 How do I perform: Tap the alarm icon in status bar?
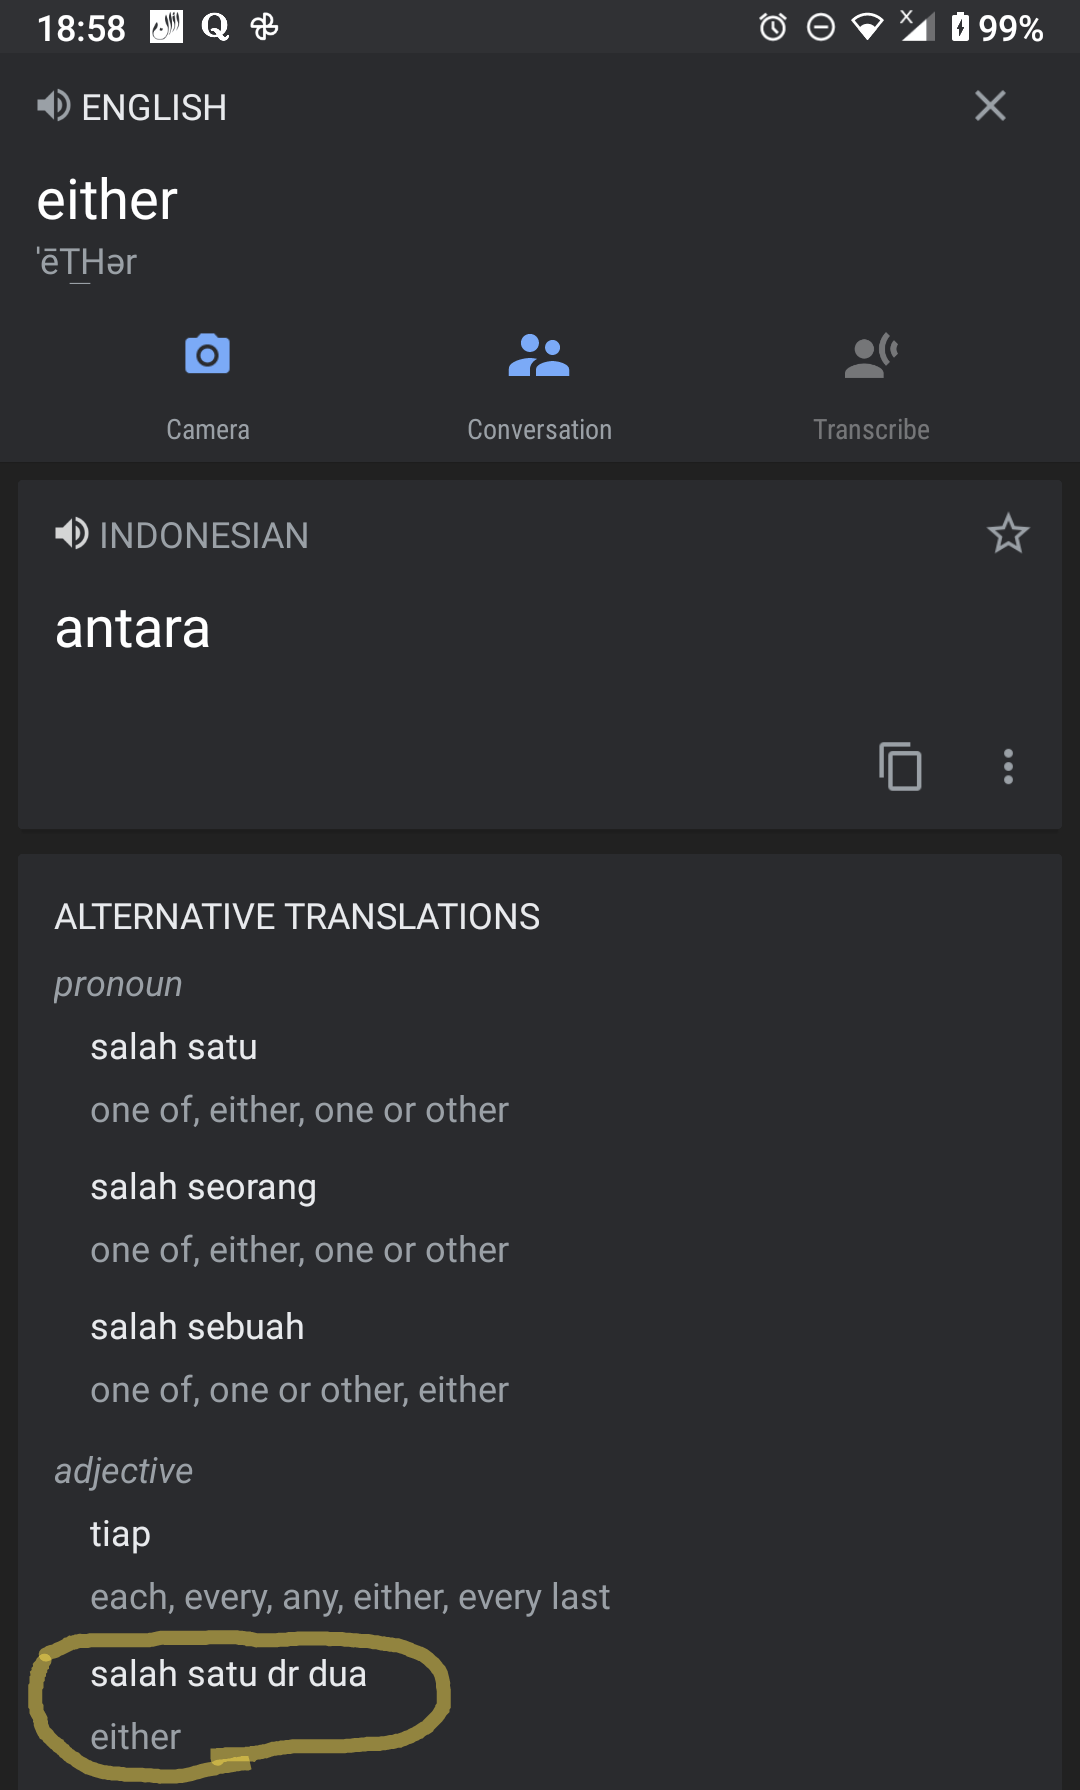772,27
